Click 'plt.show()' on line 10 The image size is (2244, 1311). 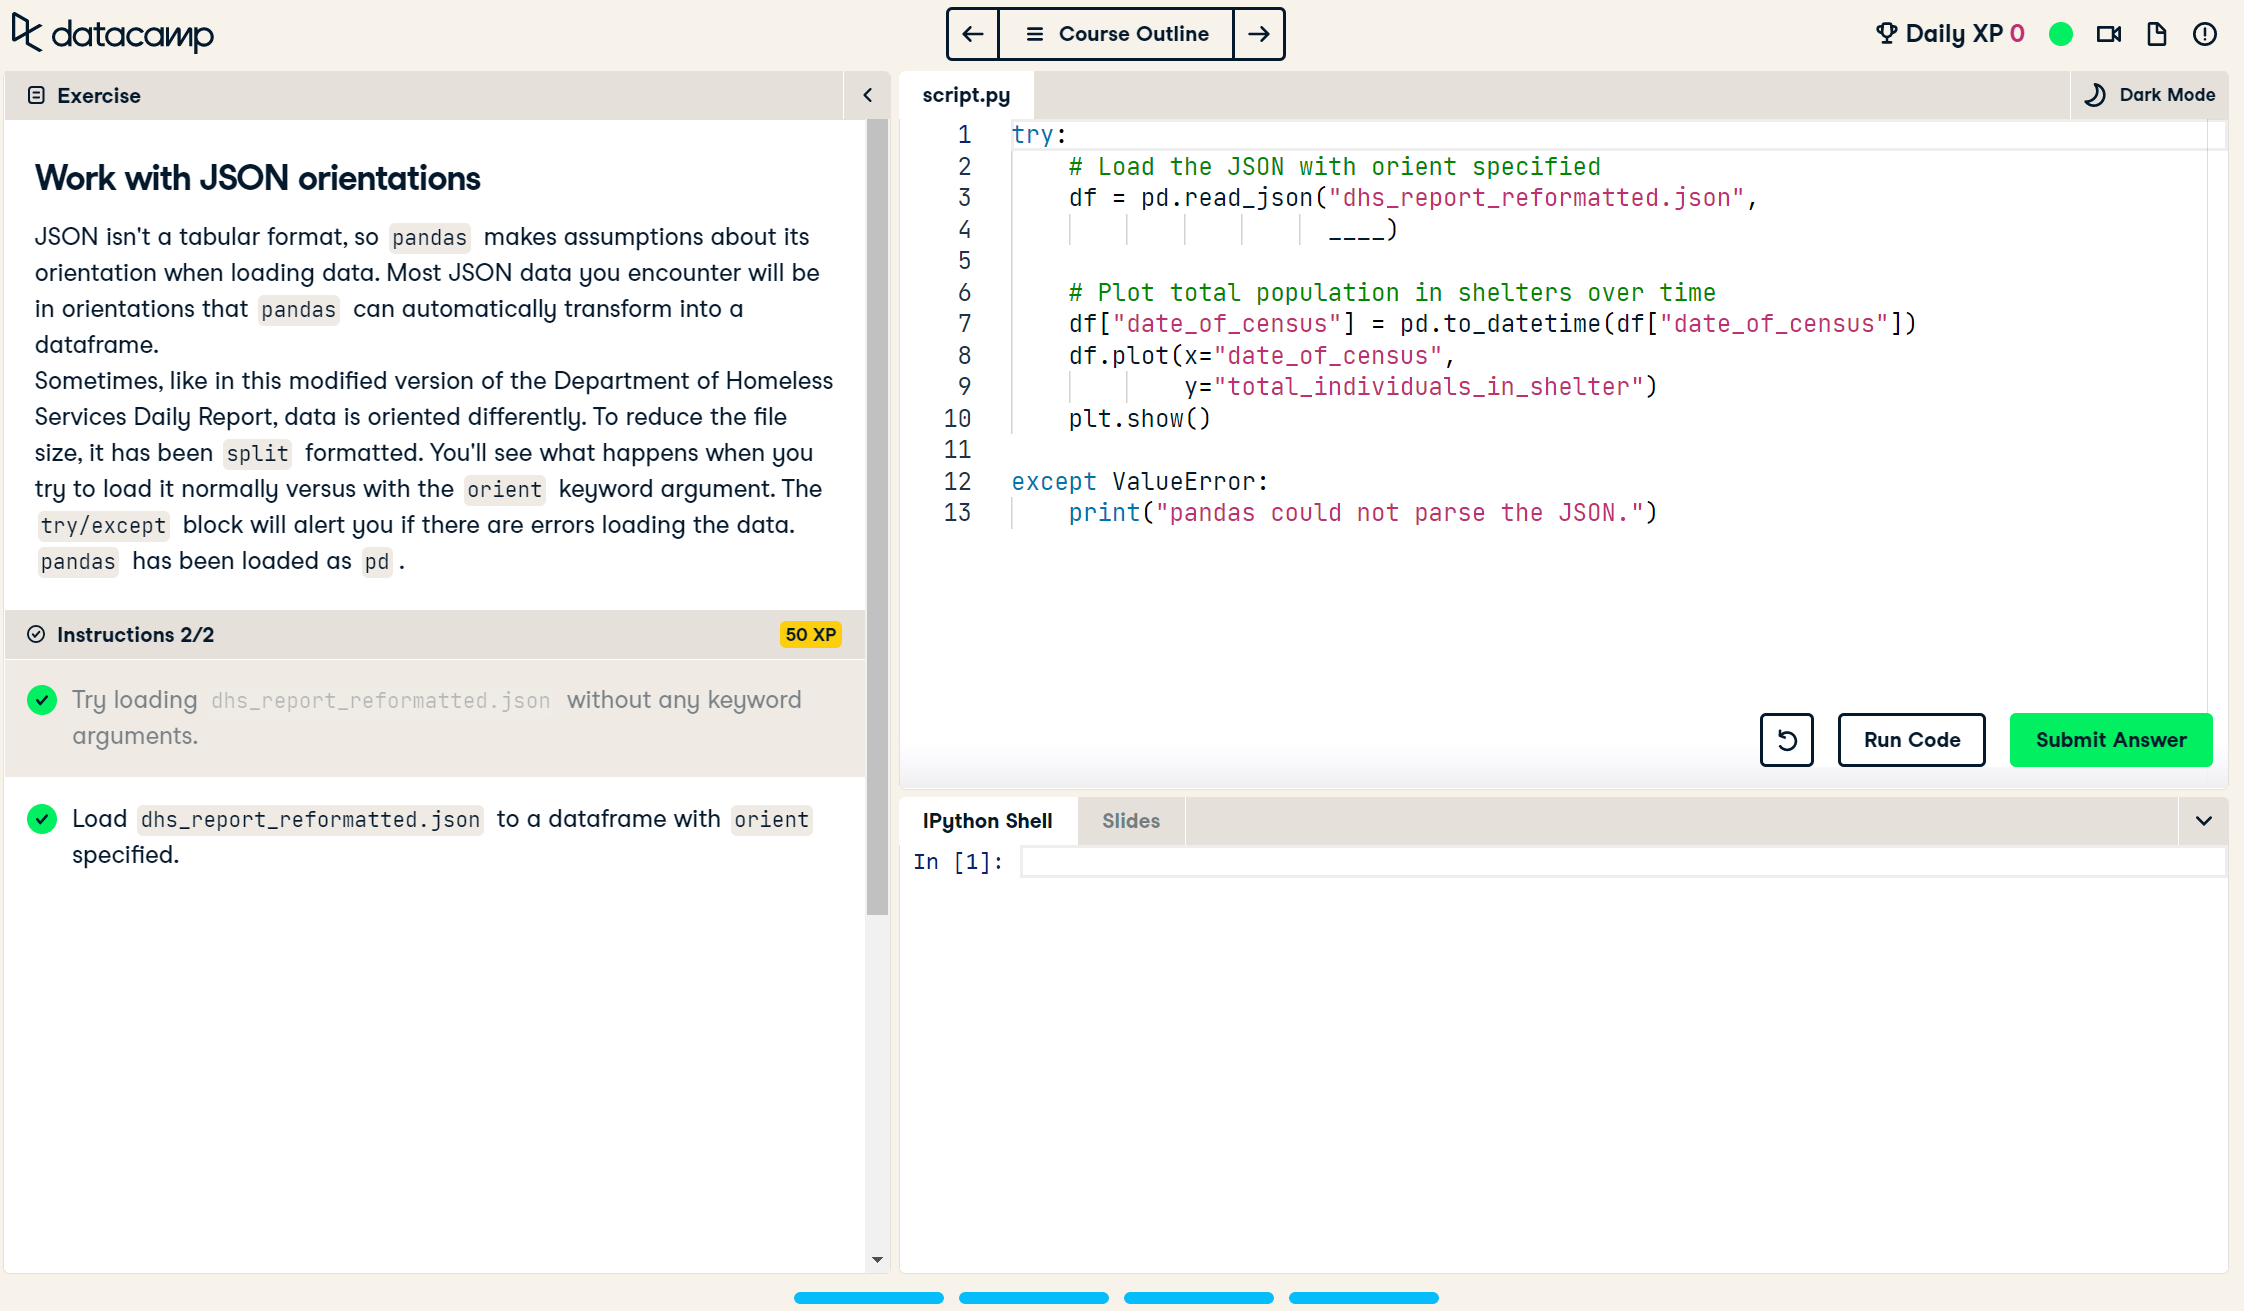coord(1140,419)
